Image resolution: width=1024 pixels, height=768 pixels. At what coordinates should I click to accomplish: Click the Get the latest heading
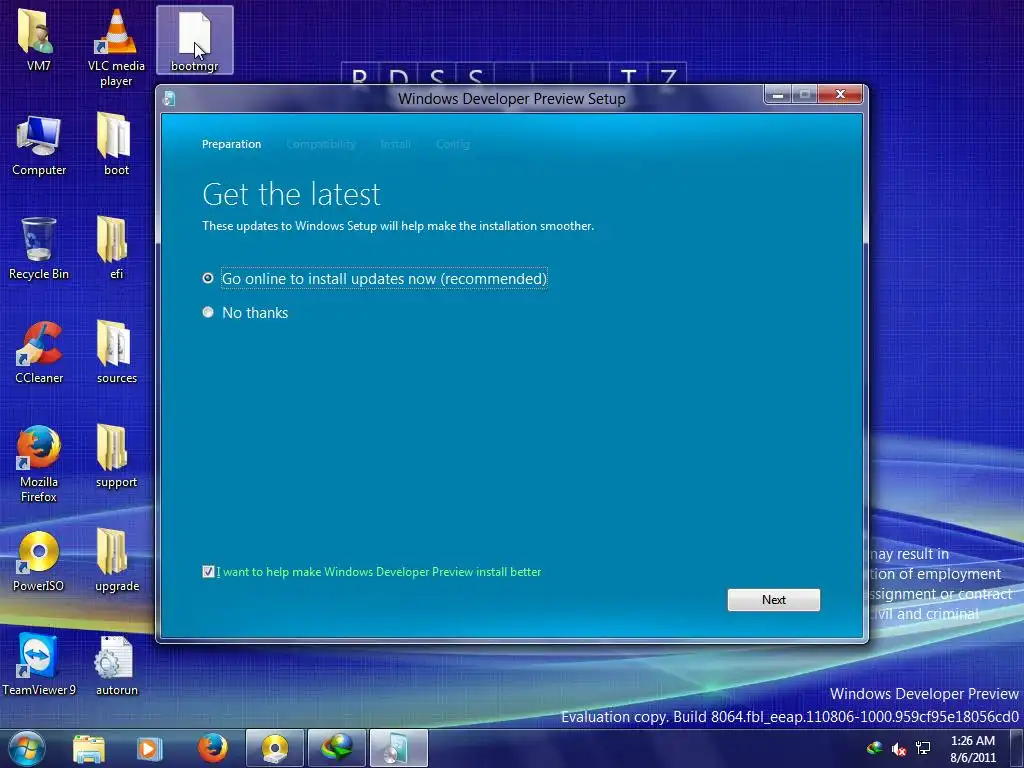pos(291,194)
